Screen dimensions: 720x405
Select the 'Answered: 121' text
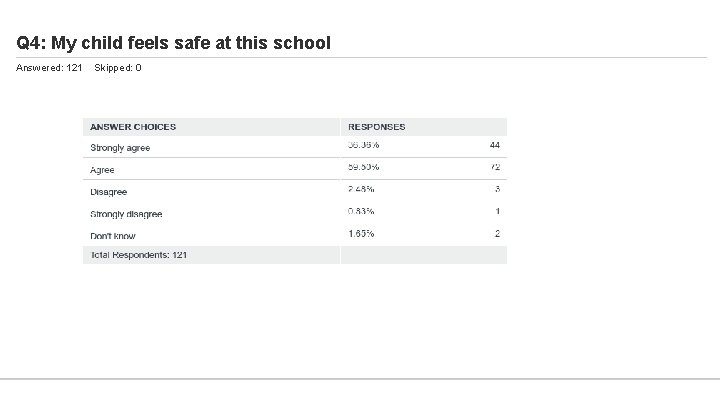click(x=50, y=68)
